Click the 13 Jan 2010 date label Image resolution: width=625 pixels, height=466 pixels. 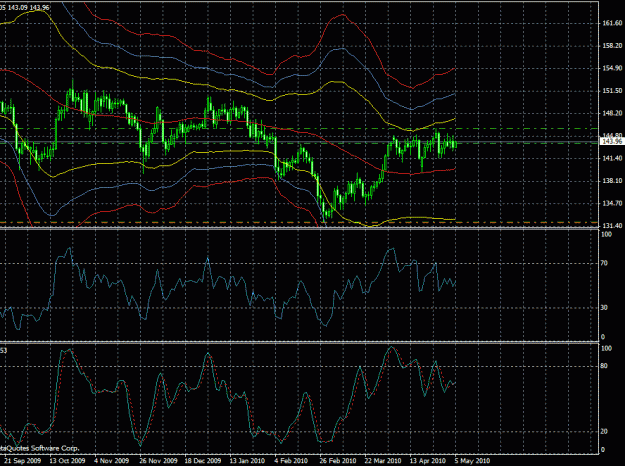click(247, 461)
